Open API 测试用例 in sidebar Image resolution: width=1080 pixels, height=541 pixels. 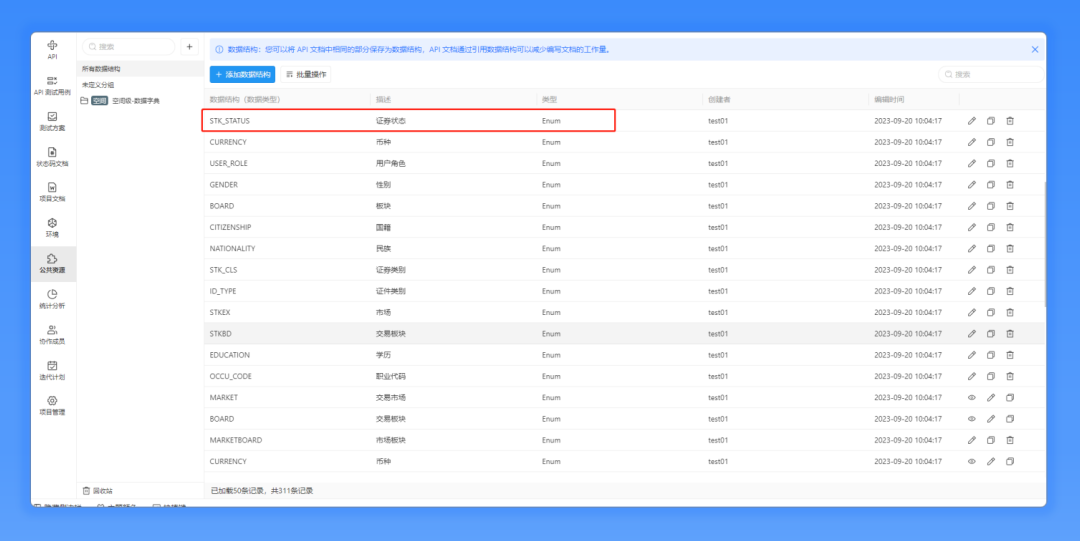52,85
